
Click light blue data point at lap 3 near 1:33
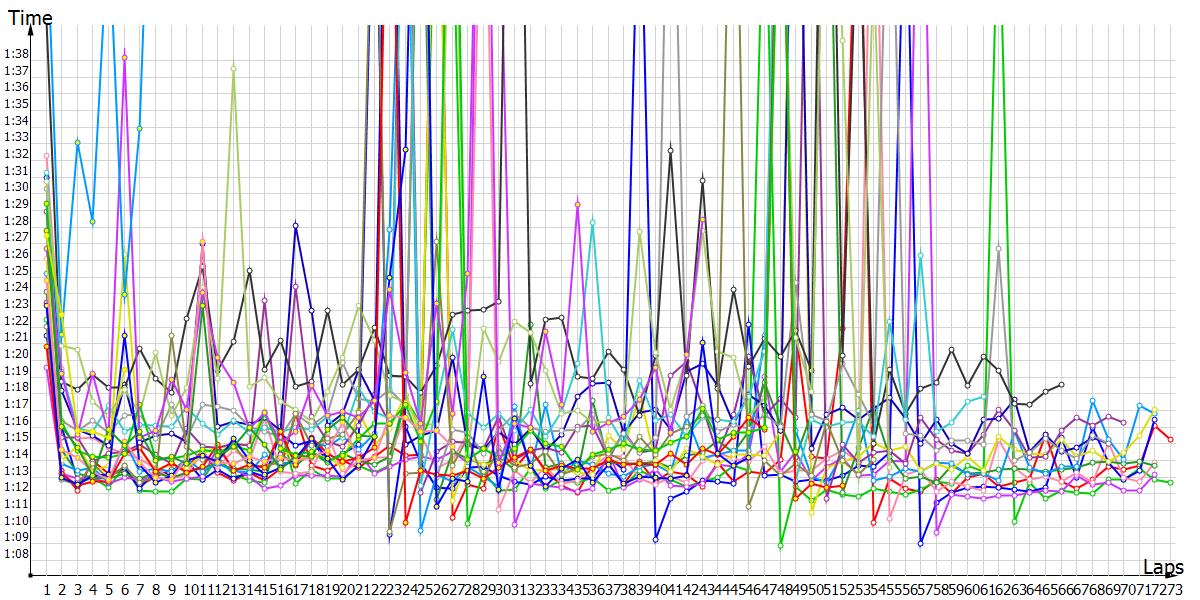pyautogui.click(x=77, y=142)
